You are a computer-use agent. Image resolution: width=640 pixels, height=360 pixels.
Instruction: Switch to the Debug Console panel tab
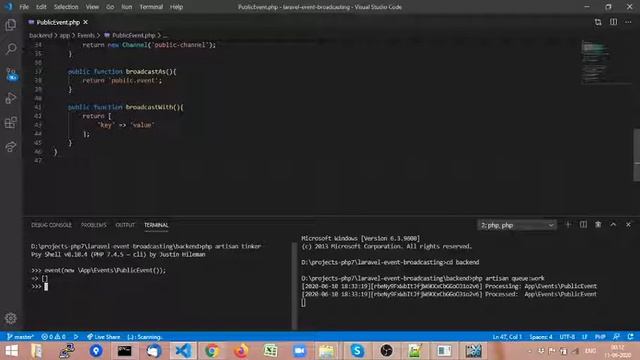51,225
